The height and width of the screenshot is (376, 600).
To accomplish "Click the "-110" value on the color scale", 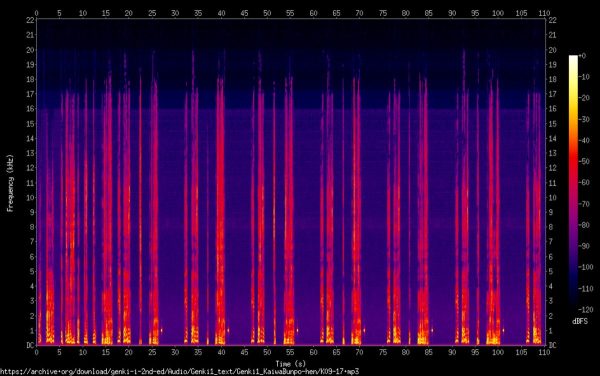I will coord(586,288).
